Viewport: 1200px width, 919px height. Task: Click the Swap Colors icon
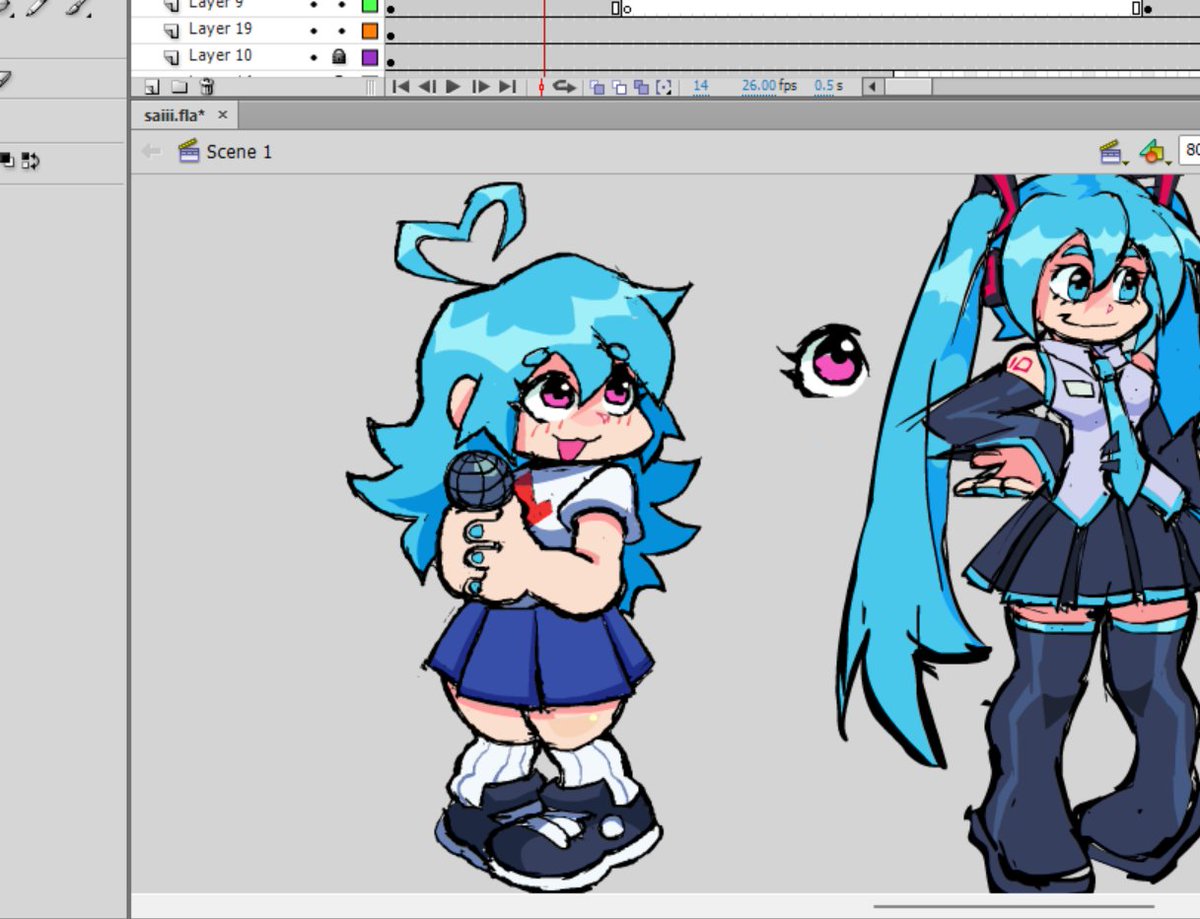(30, 160)
